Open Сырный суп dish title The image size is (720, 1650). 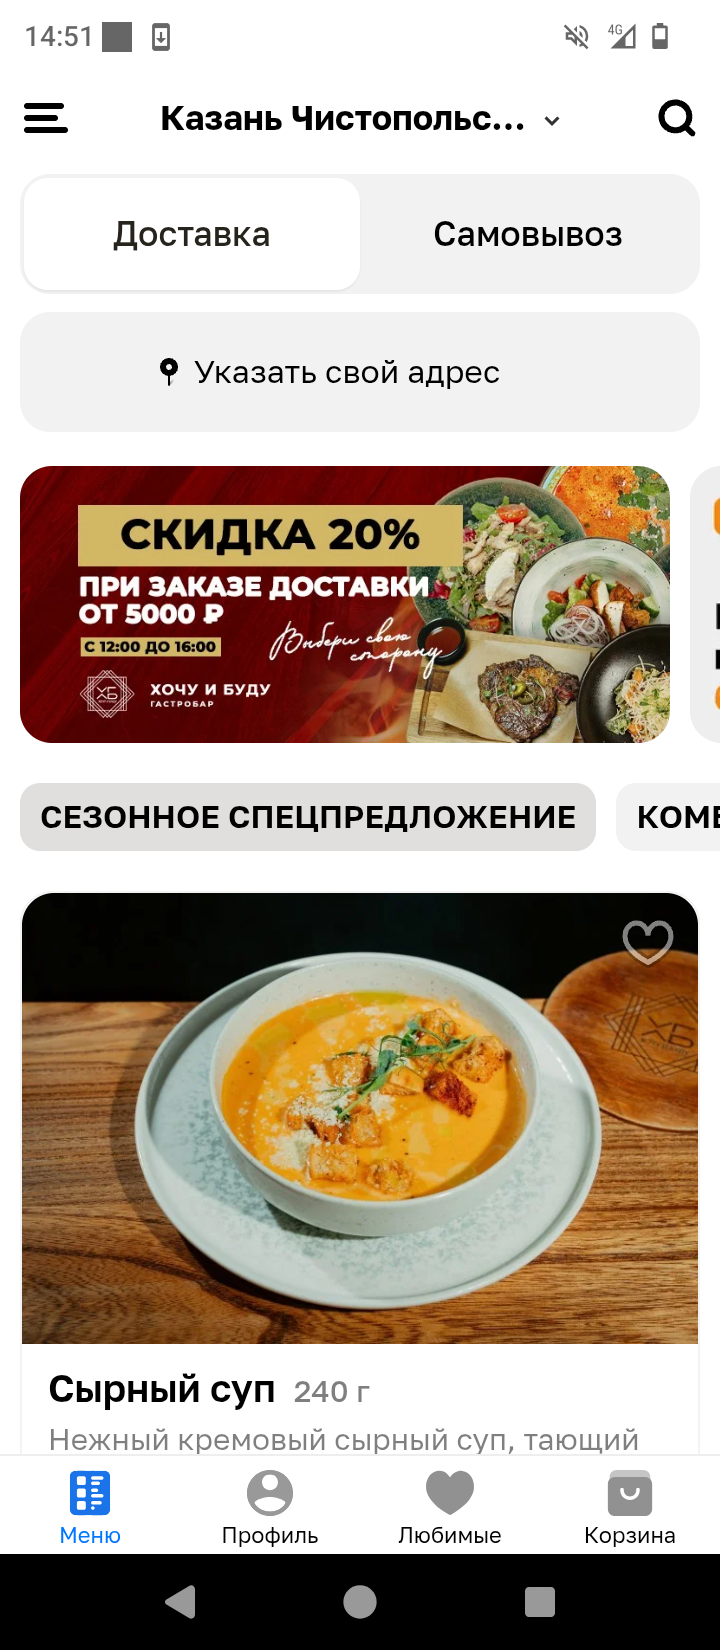[x=162, y=1389]
